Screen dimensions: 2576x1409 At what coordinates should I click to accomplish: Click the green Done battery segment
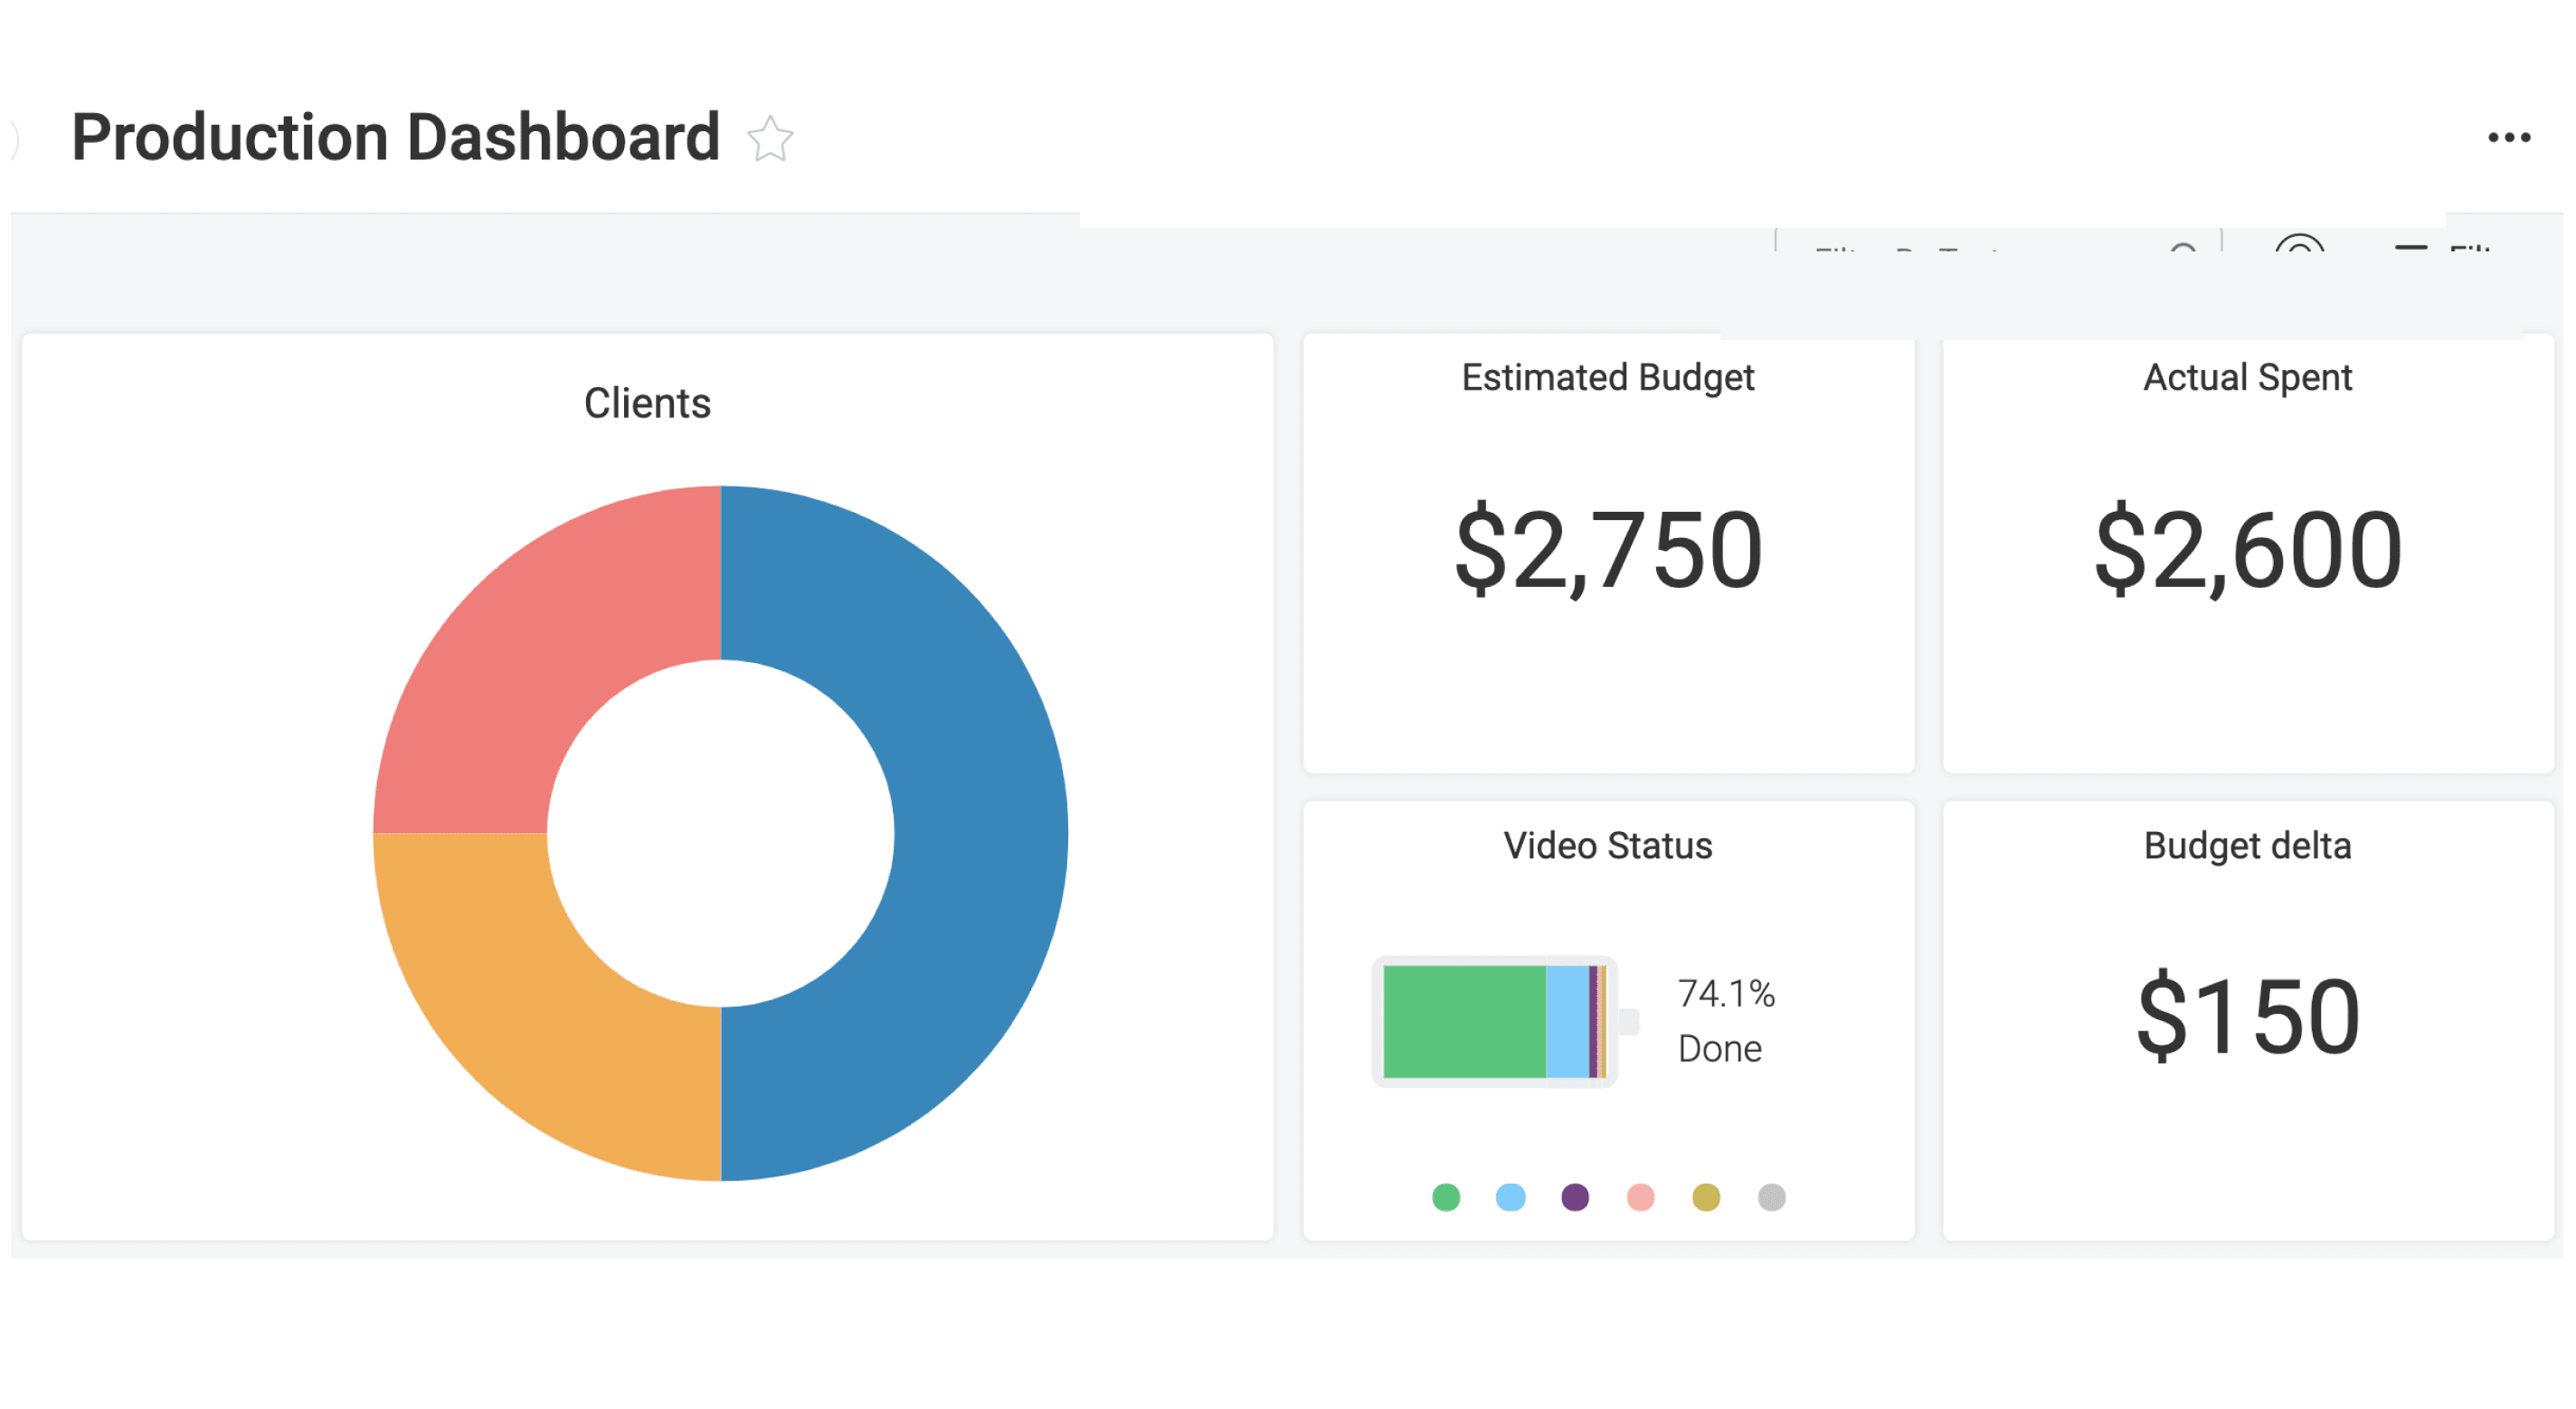tap(1465, 1021)
